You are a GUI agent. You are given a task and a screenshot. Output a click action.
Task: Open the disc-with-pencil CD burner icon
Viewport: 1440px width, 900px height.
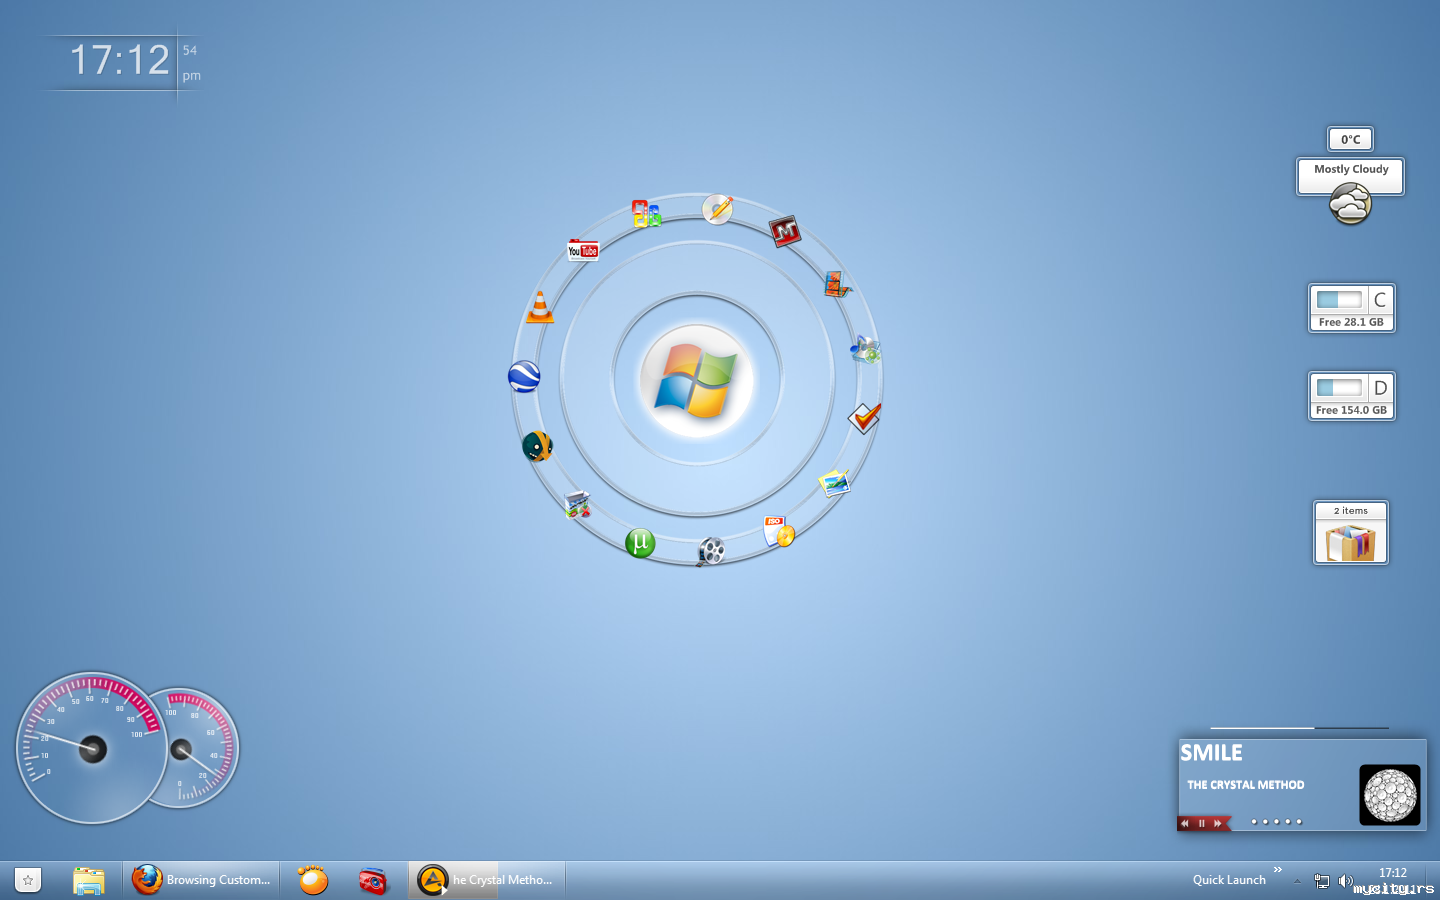pos(717,209)
